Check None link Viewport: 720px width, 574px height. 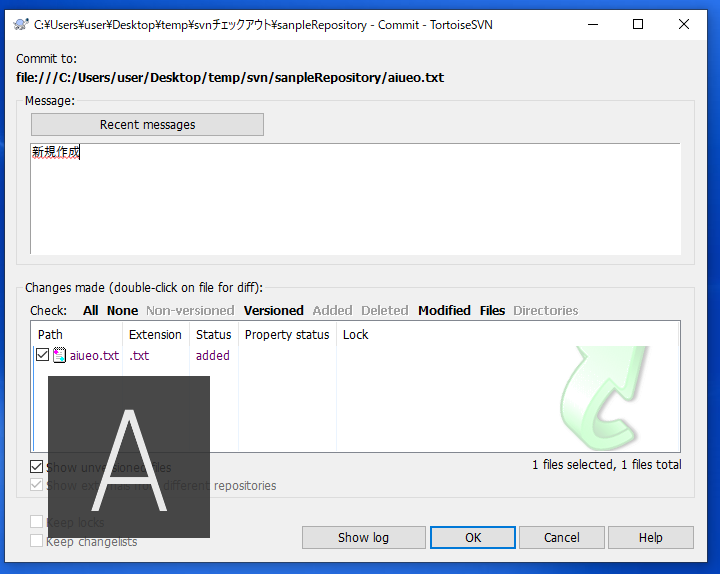[122, 311]
